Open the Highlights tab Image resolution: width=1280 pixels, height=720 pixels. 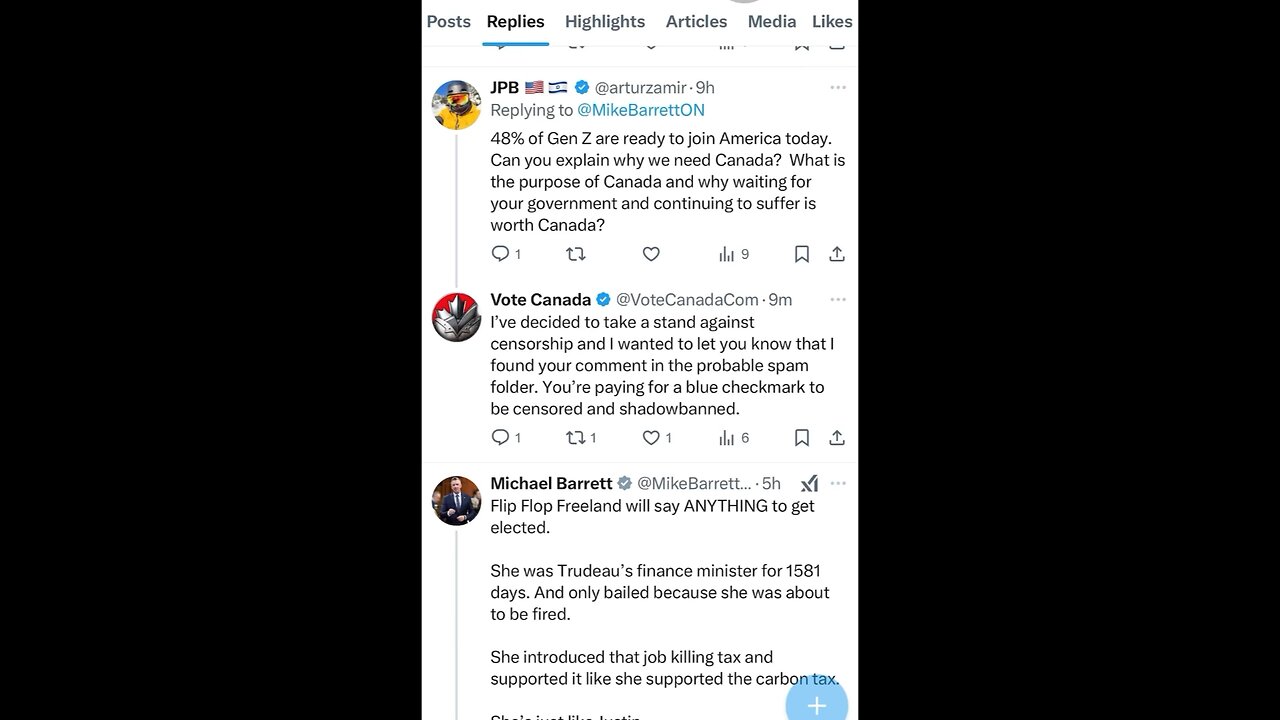(605, 21)
